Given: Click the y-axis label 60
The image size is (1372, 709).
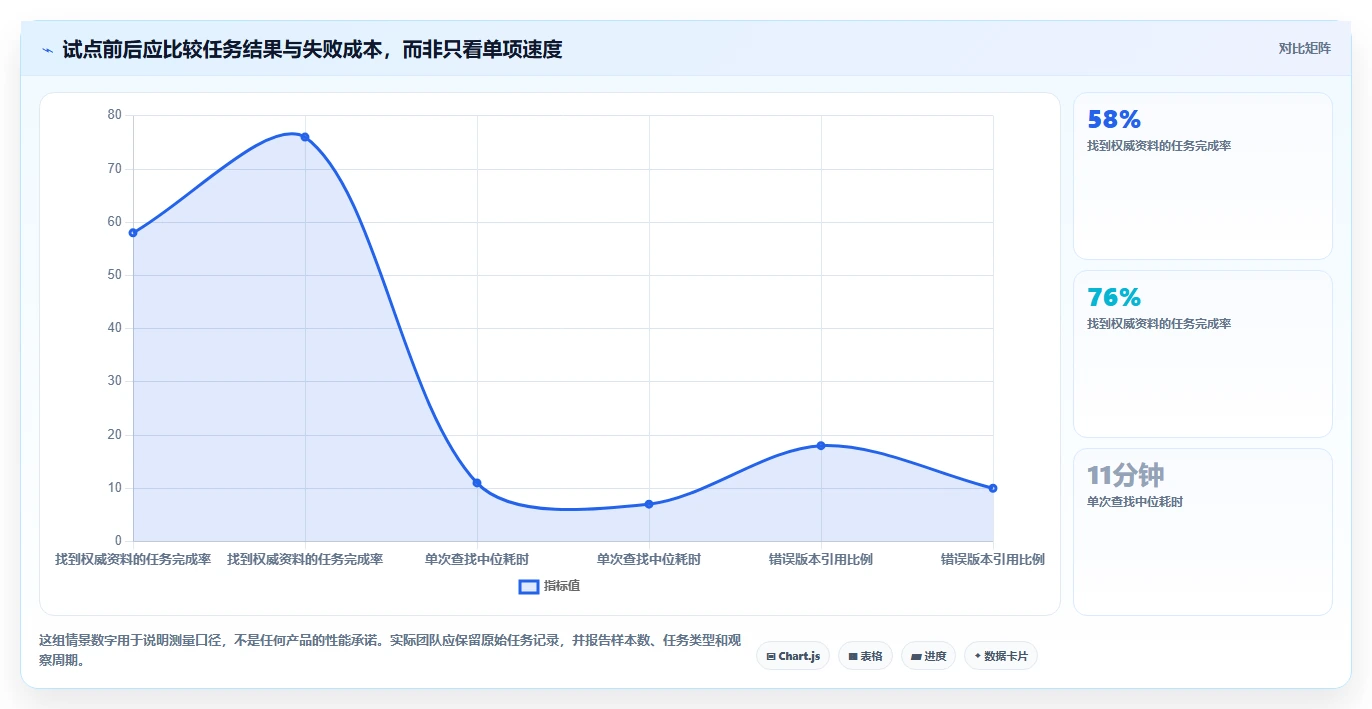Looking at the screenshot, I should coord(114,222).
